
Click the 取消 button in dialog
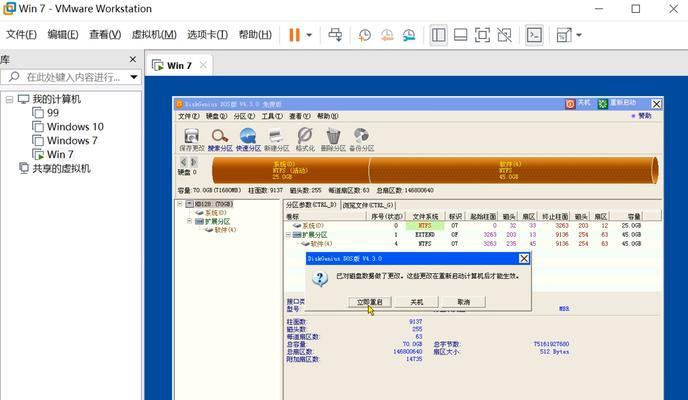pyautogui.click(x=463, y=302)
